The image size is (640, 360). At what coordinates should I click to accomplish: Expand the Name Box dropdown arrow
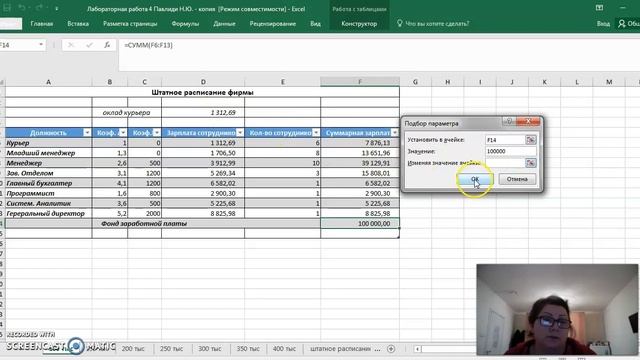(x=41, y=44)
